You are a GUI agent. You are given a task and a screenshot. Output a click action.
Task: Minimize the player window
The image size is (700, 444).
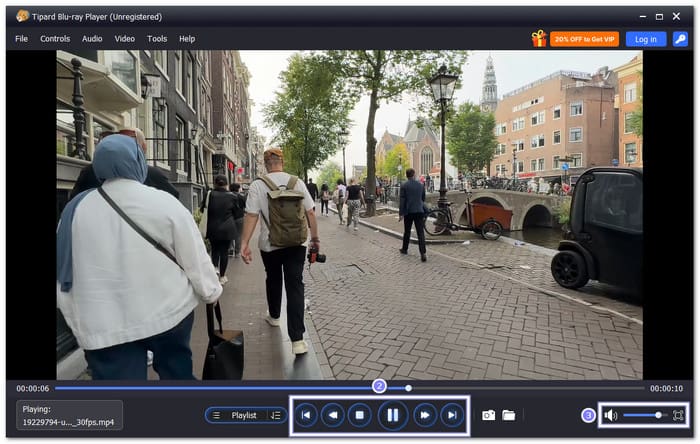[643, 17]
